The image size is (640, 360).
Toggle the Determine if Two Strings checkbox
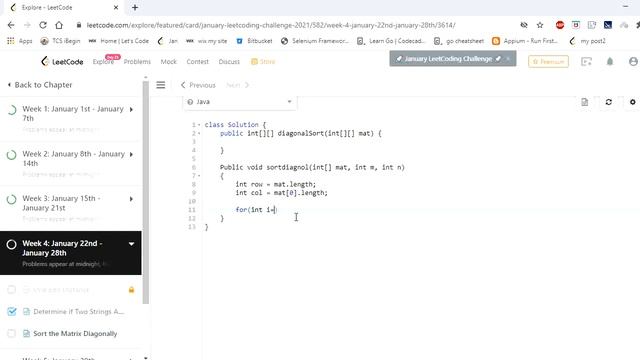[12, 311]
